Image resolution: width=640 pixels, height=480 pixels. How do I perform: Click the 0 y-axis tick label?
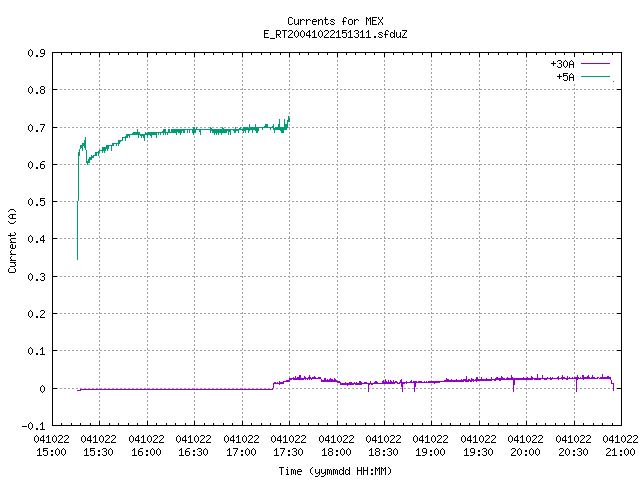coord(42,389)
